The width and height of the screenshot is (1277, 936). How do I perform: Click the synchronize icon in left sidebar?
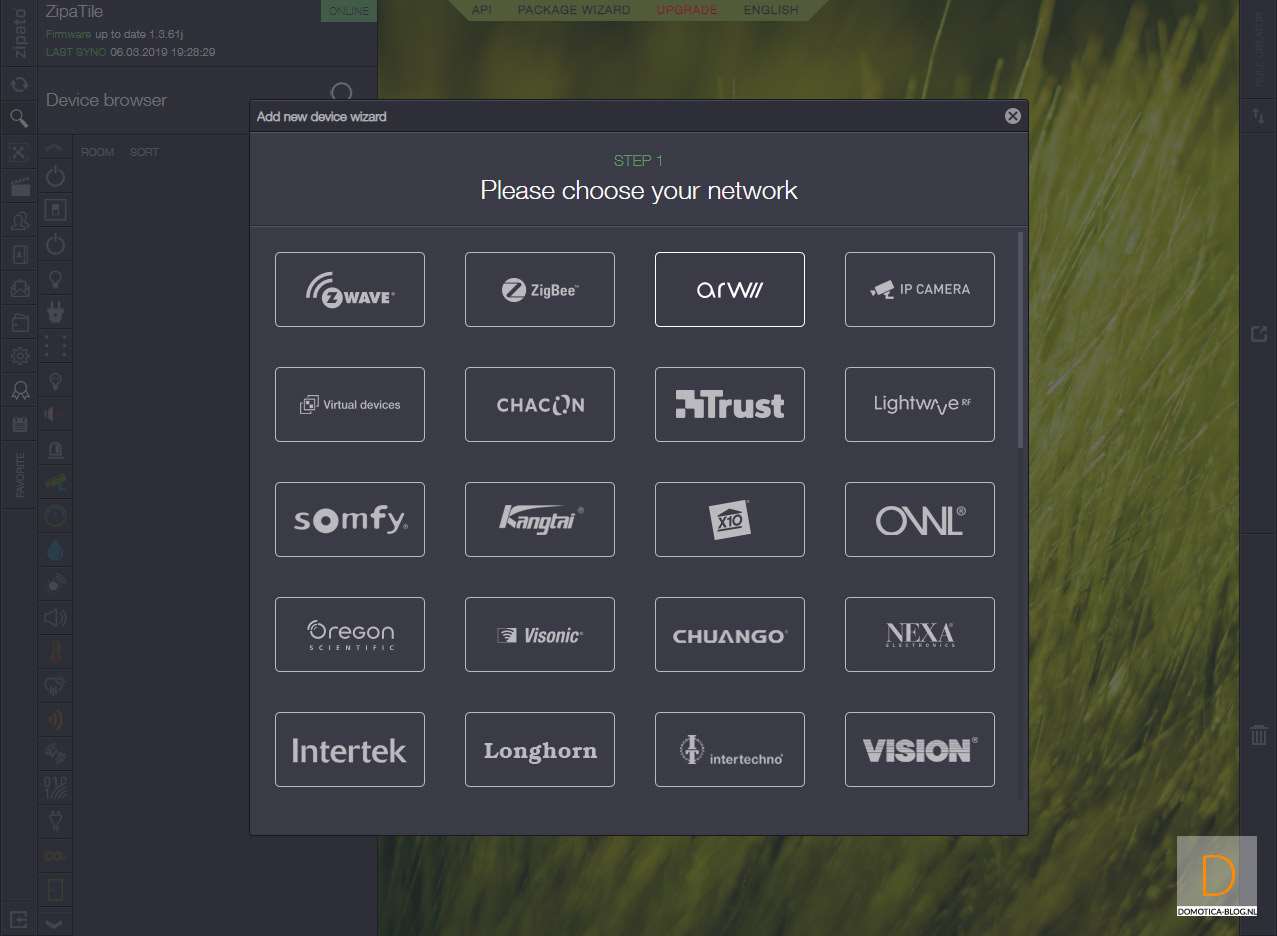(x=18, y=85)
